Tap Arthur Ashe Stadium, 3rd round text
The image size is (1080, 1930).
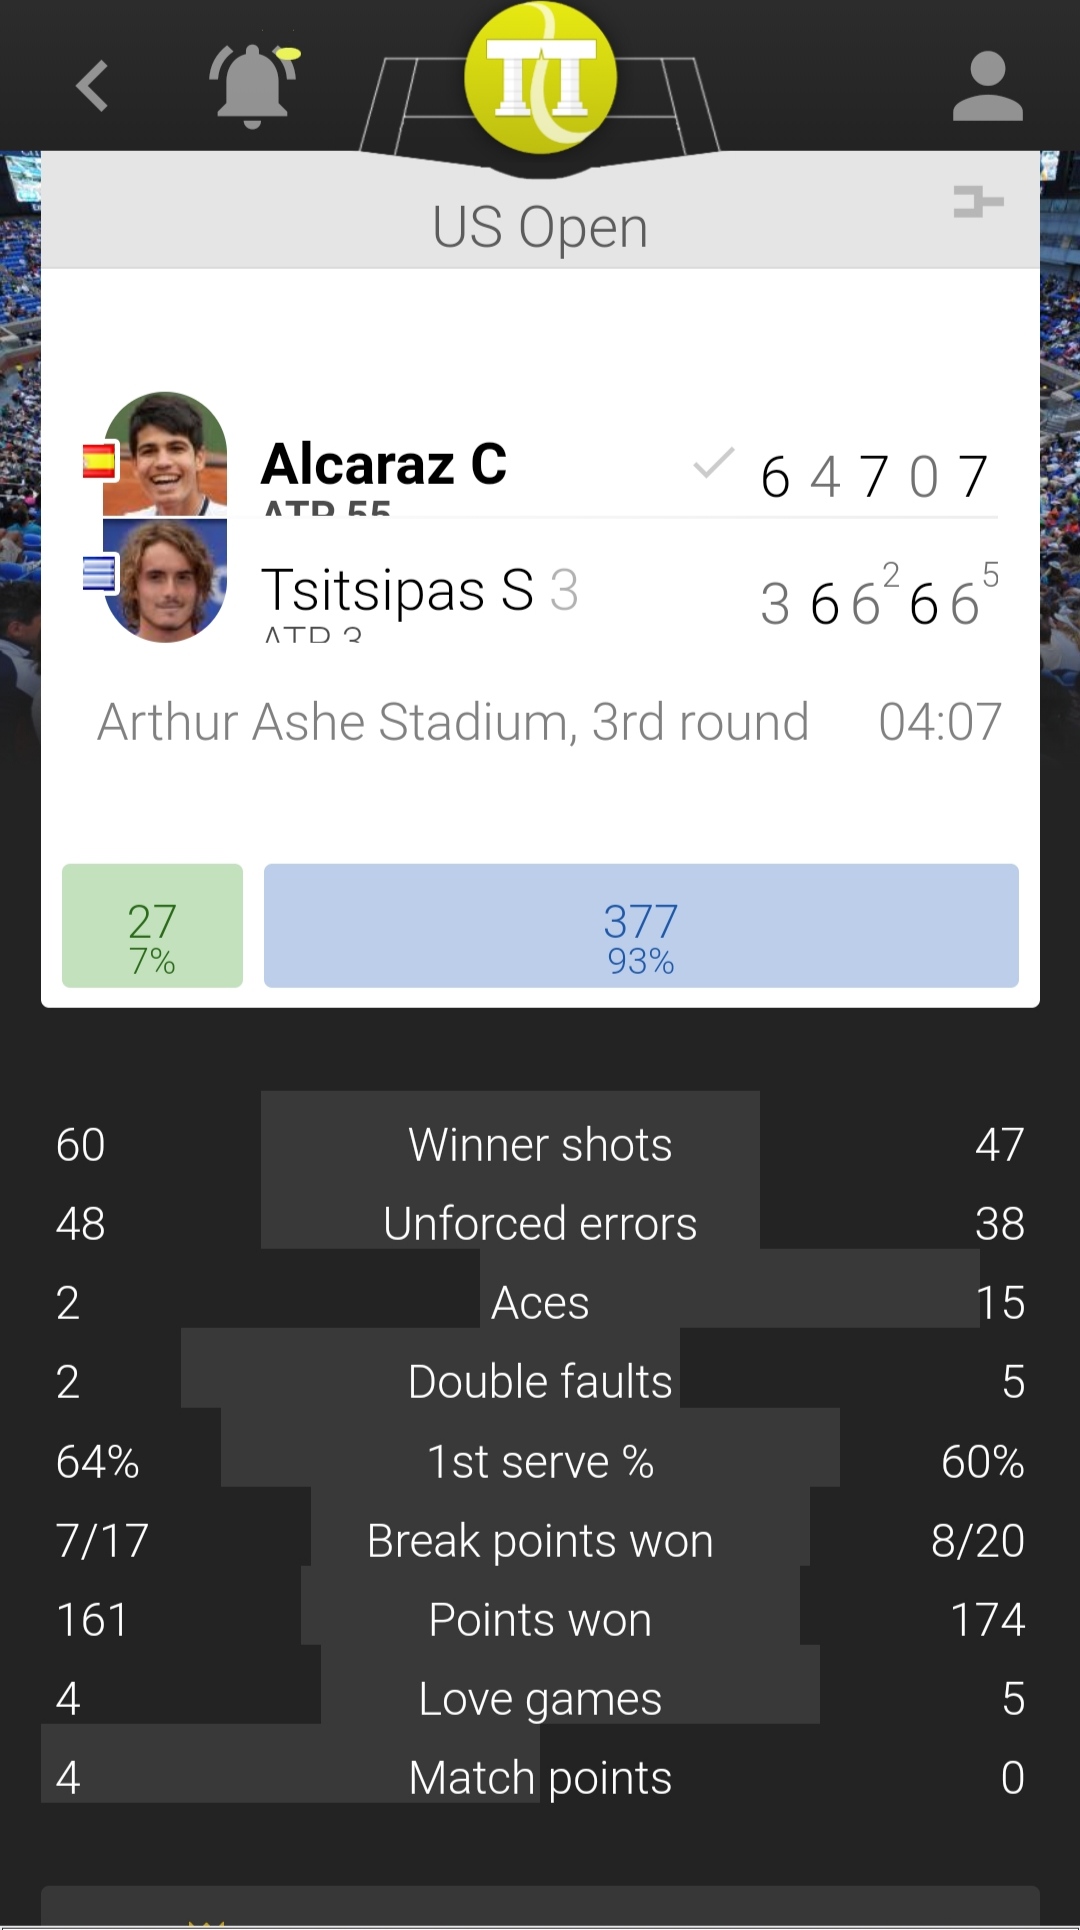(x=453, y=722)
